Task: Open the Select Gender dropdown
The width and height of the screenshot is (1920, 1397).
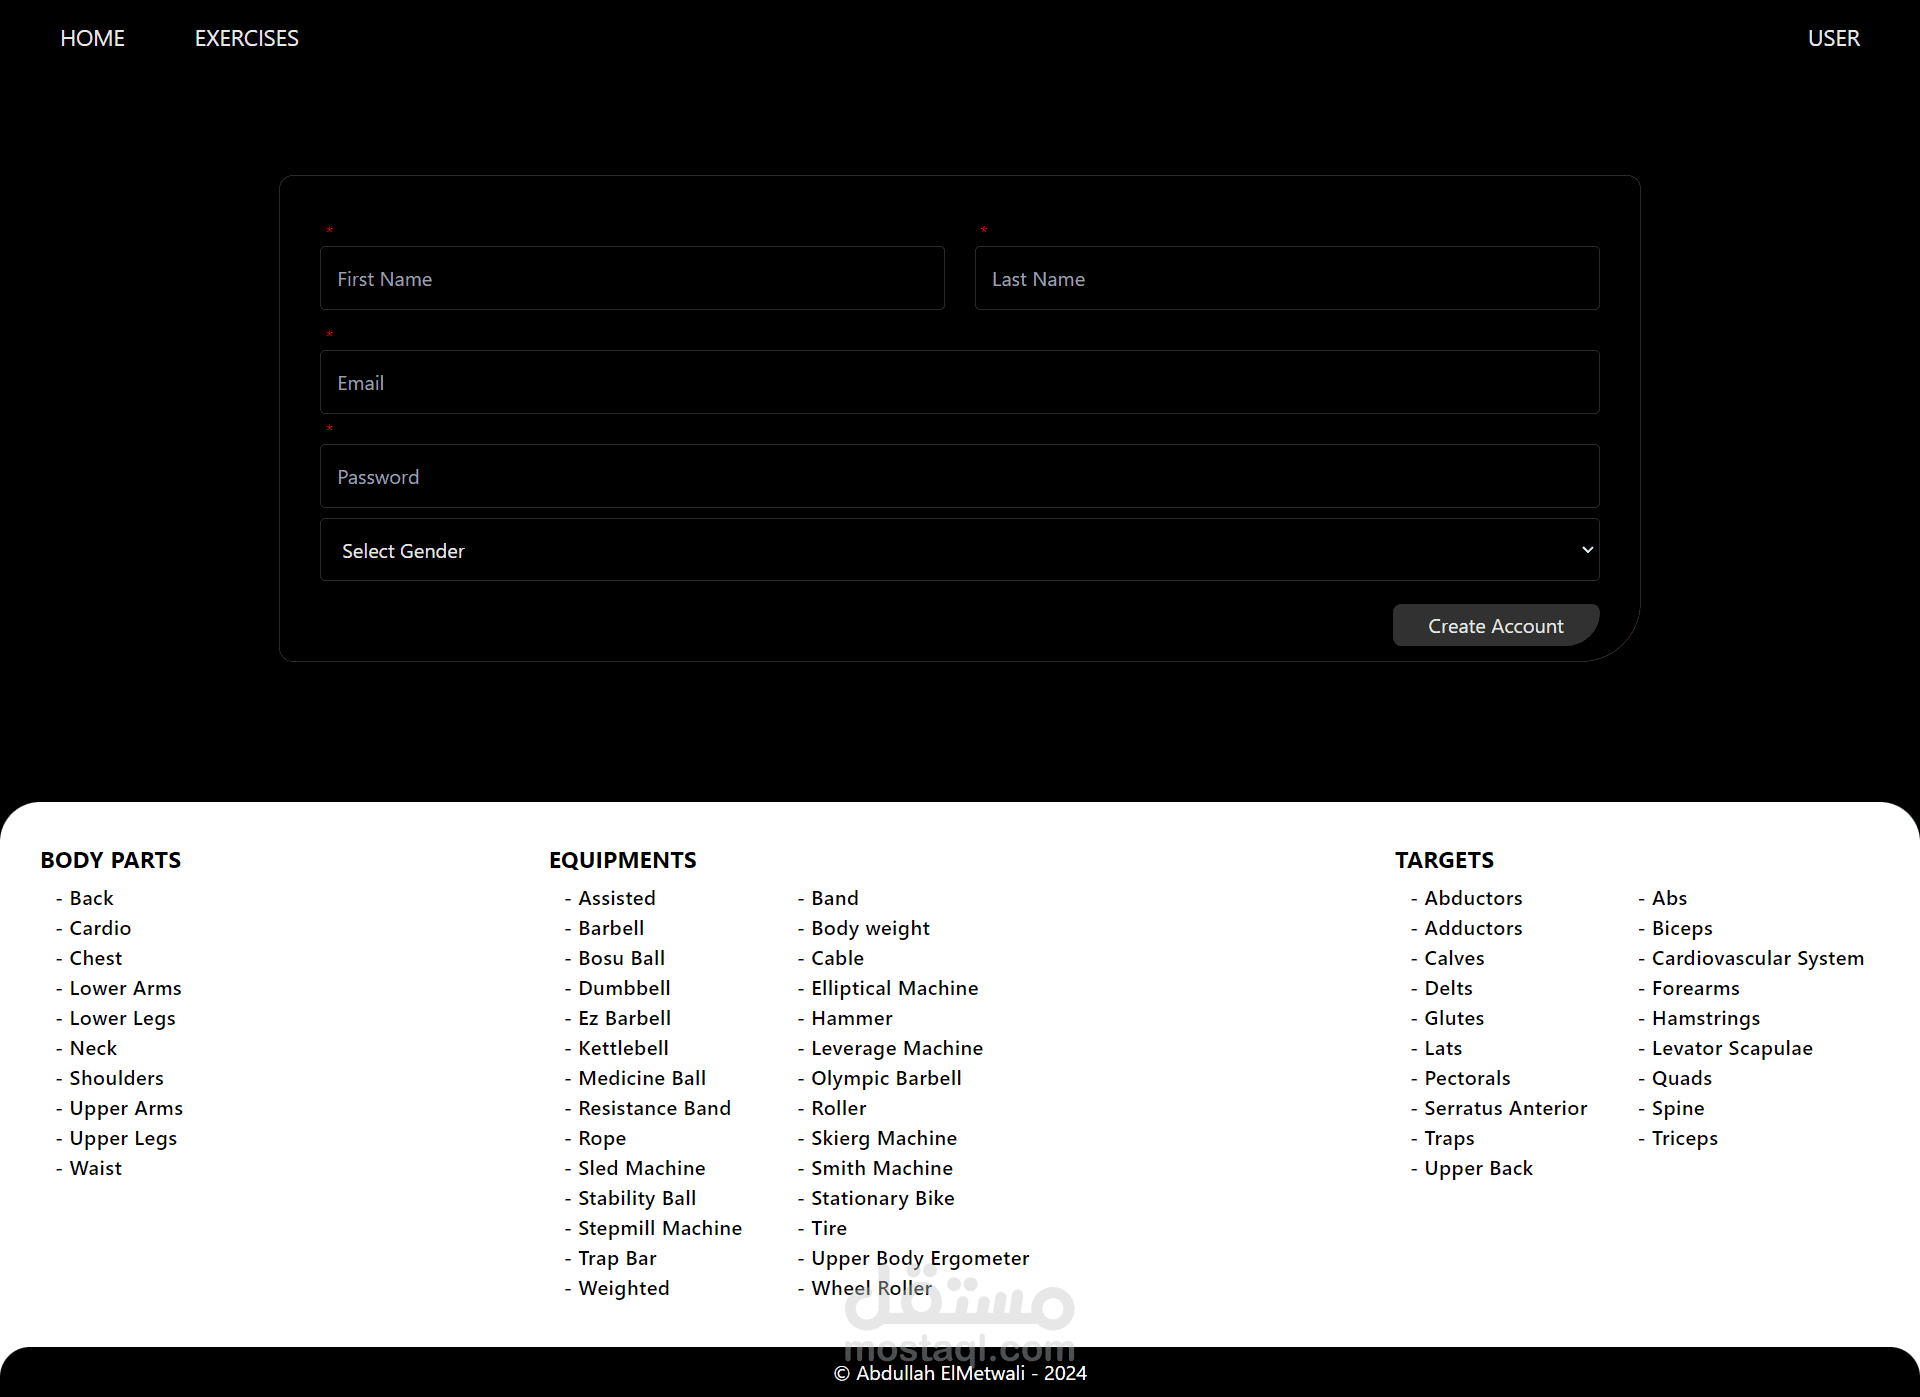Action: click(958, 550)
